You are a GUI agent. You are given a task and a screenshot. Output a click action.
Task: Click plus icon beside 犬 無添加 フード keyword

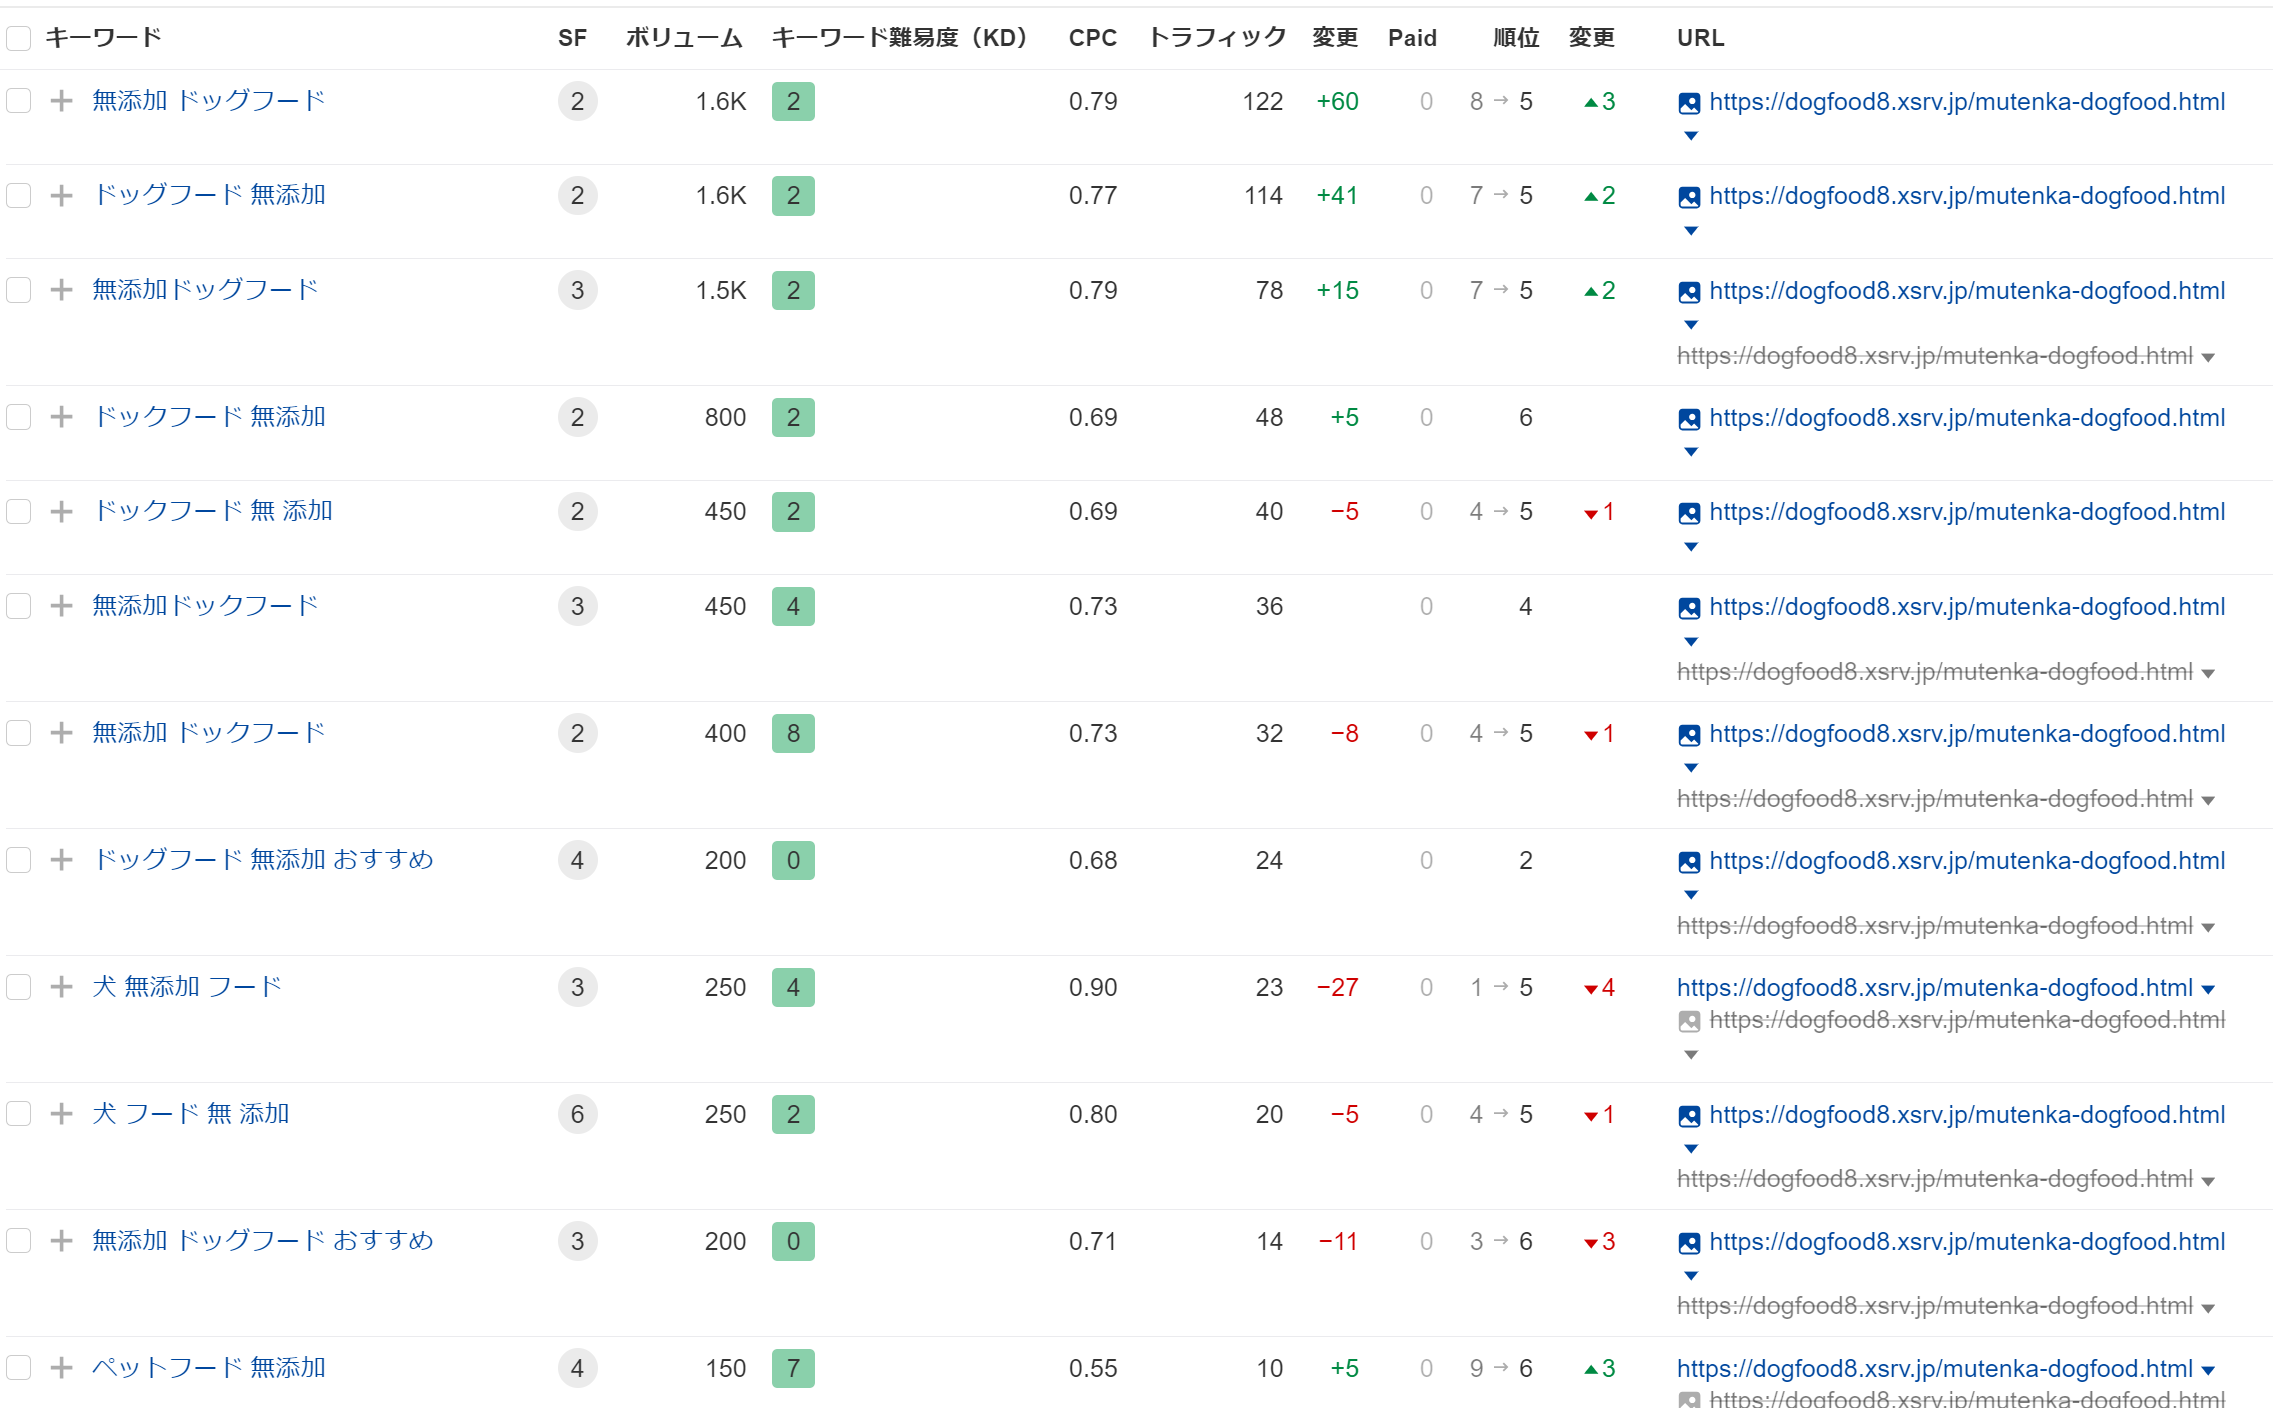(x=62, y=987)
